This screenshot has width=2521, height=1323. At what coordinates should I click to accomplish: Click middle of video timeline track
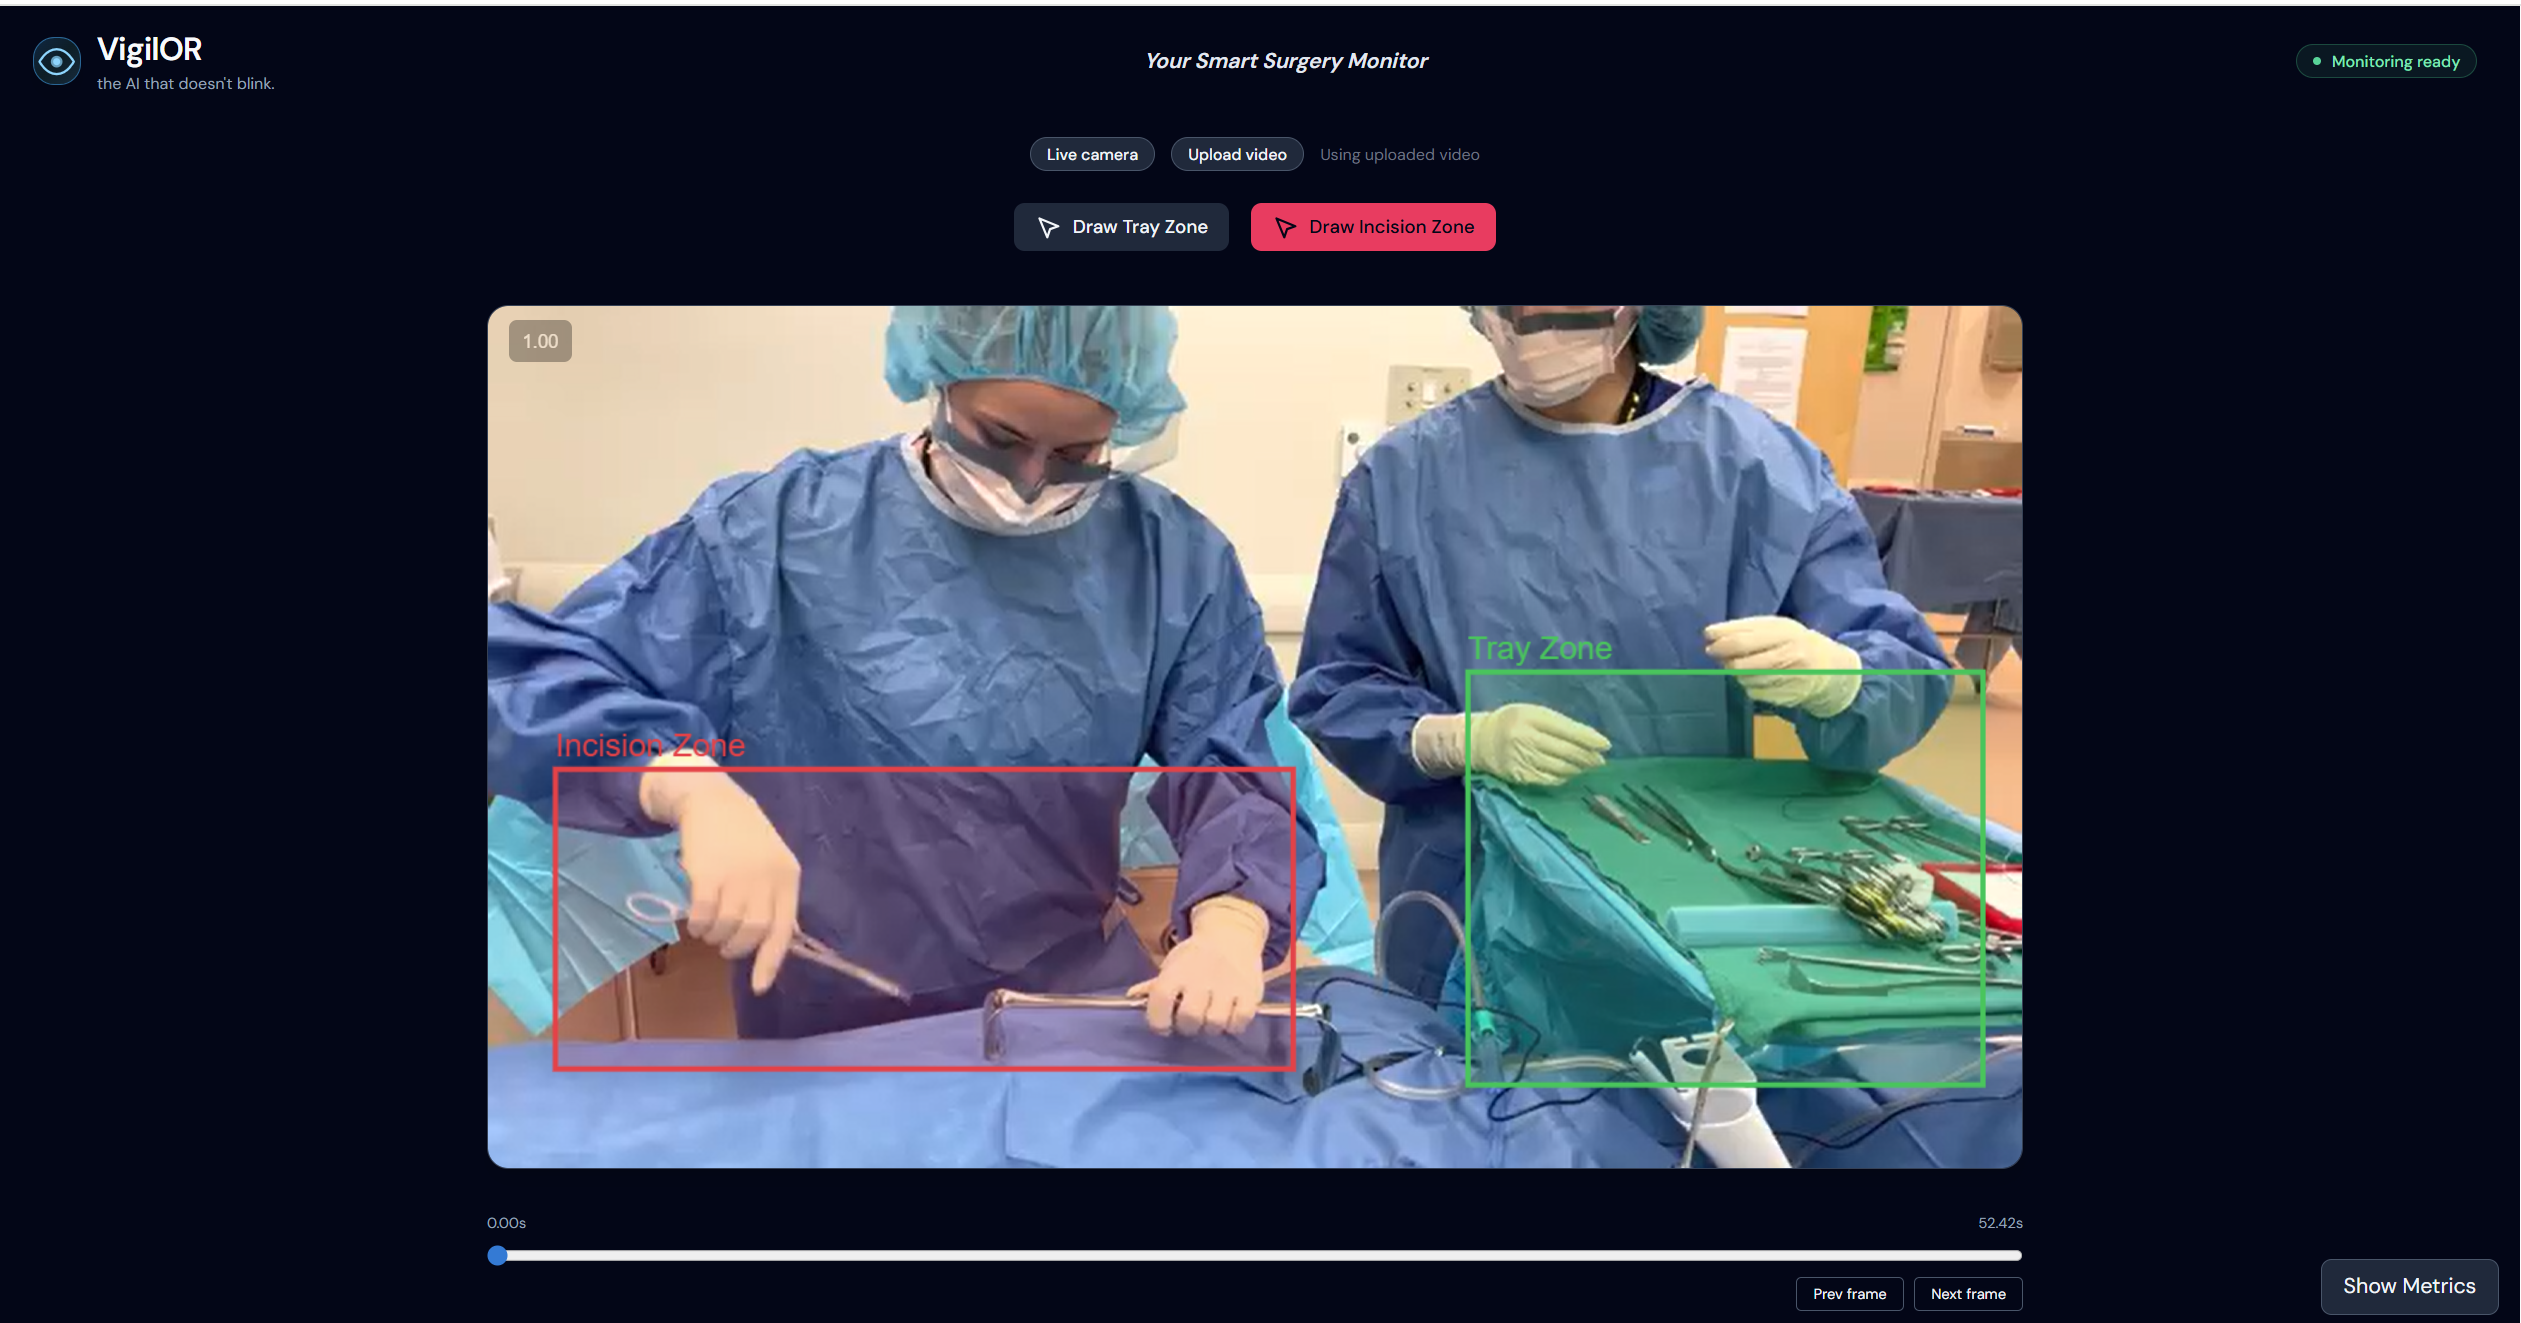[1254, 1256]
